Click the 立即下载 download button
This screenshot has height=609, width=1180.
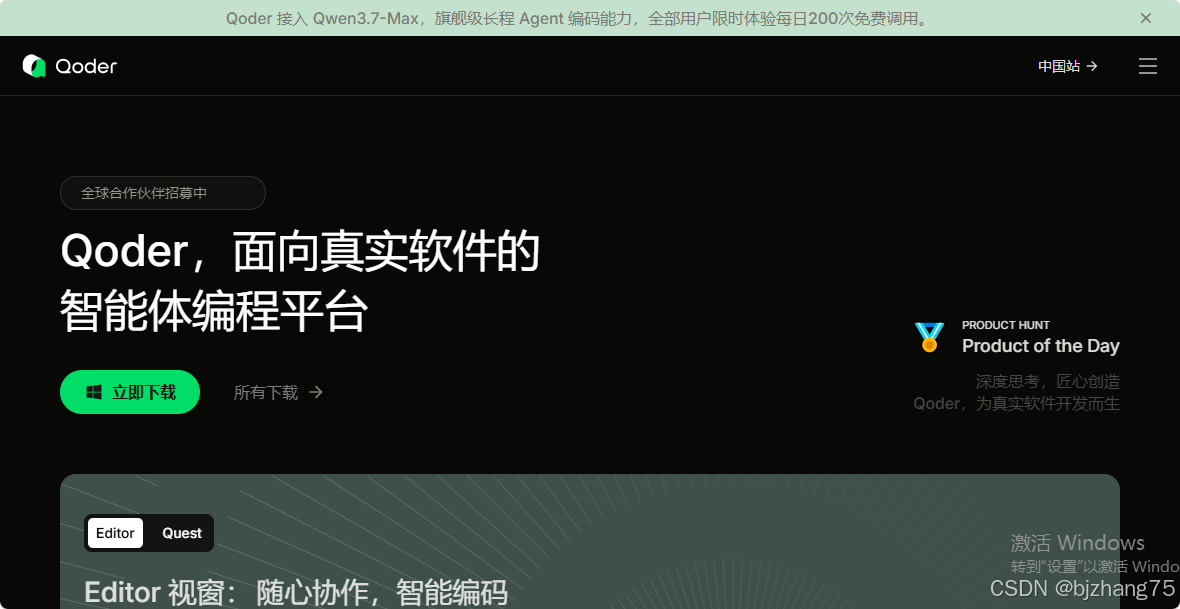coord(130,392)
